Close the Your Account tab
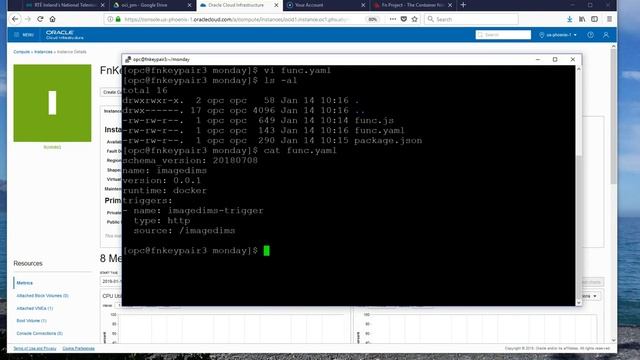This screenshot has height=360, width=640. [363, 5]
